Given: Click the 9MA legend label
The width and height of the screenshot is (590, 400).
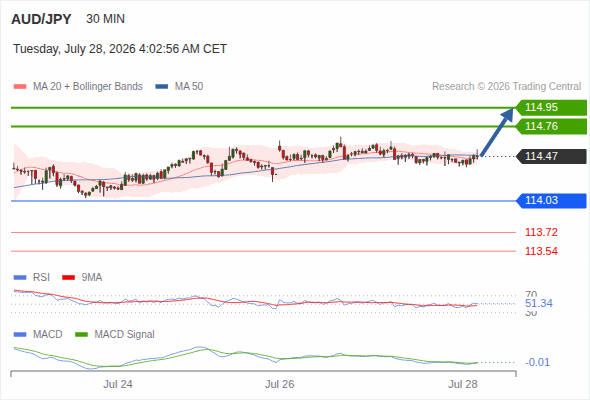Looking at the screenshot, I should 92,278.
